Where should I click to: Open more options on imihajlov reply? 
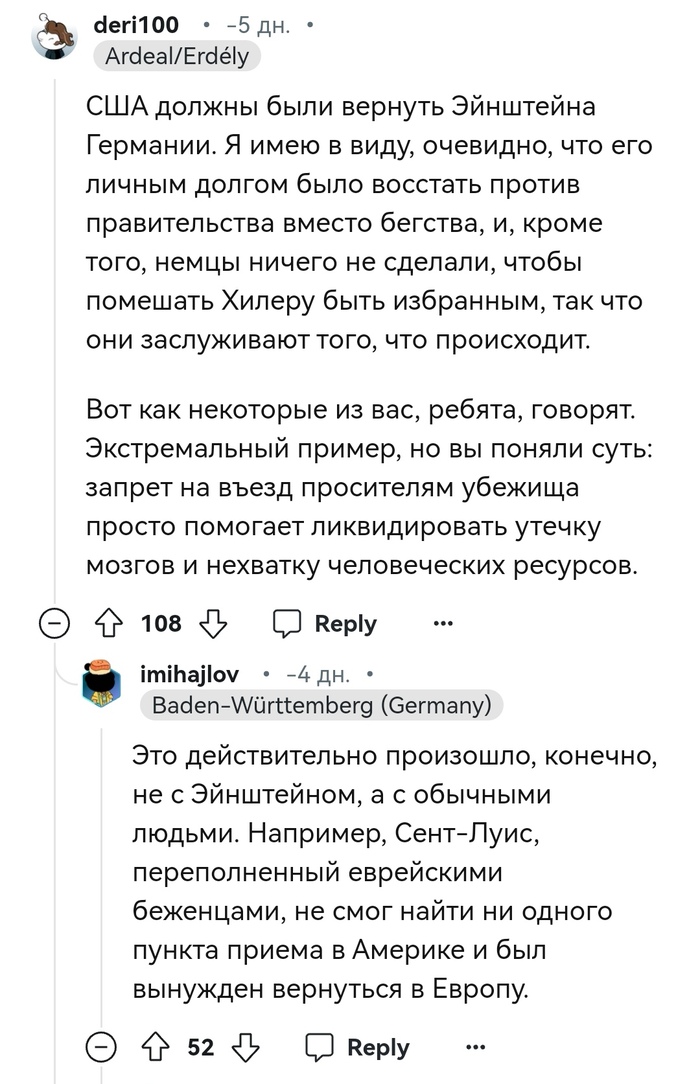point(475,1047)
